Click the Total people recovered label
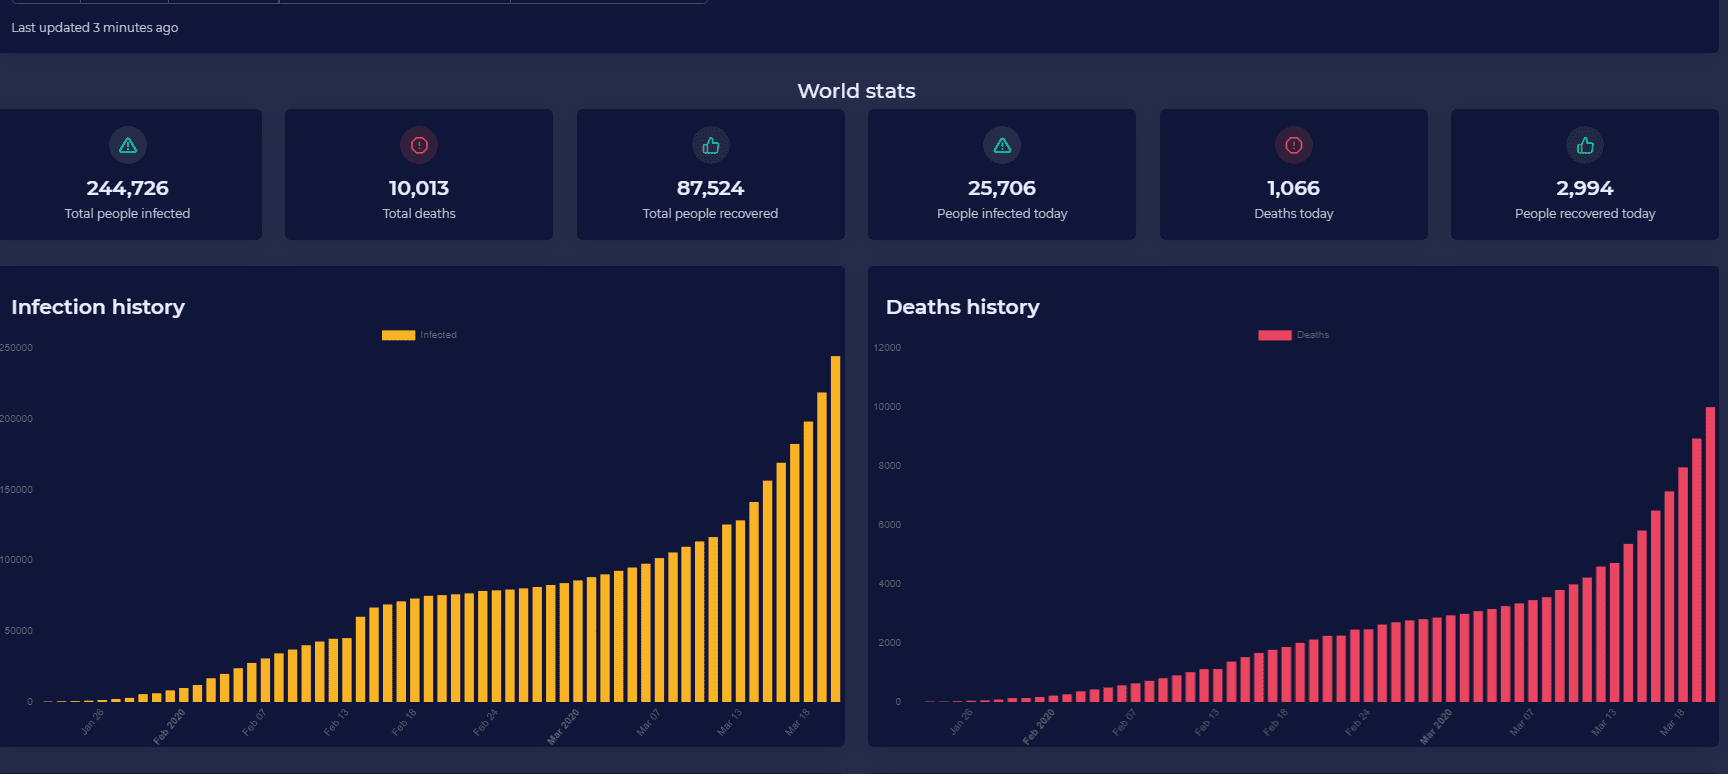 point(711,213)
